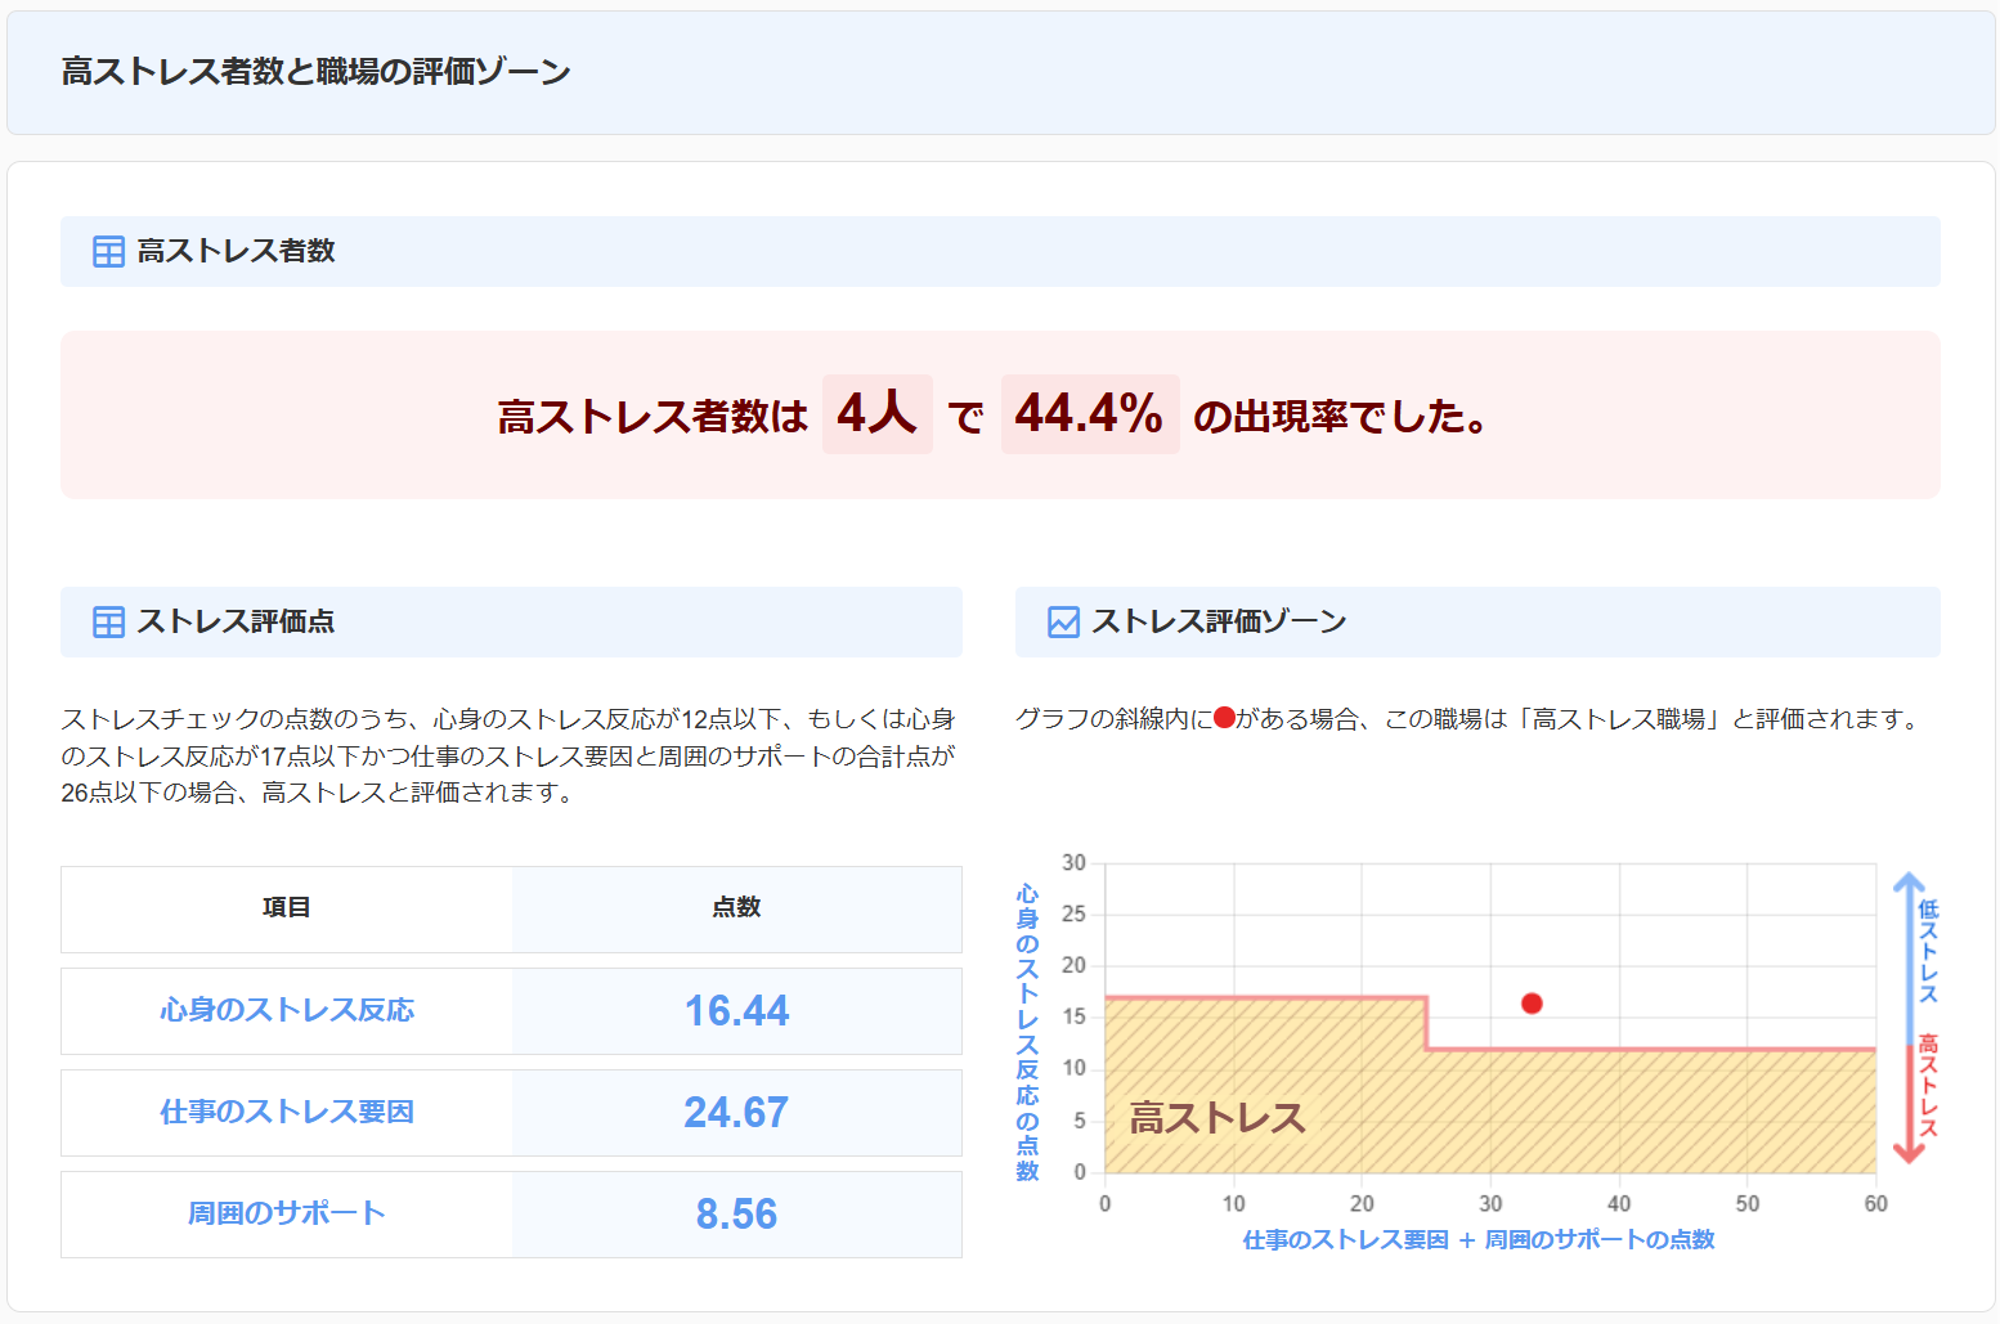Viewport: 2000px width, 1324px height.
Task: Click the chart x-axis title text
Action: (1478, 1240)
